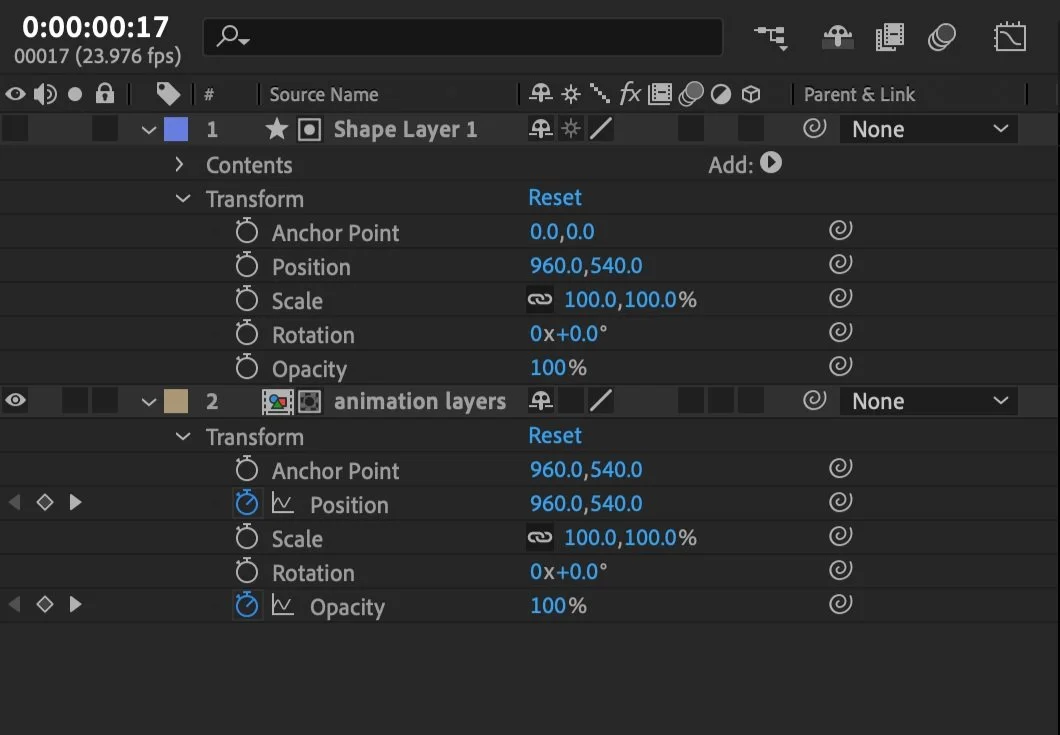Open parent dropdown for animation layers
Screen dimensions: 1060x735
tap(928, 402)
